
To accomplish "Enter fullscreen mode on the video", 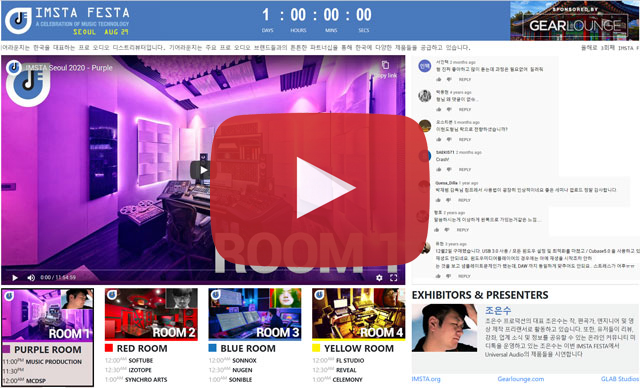I will tap(393, 278).
